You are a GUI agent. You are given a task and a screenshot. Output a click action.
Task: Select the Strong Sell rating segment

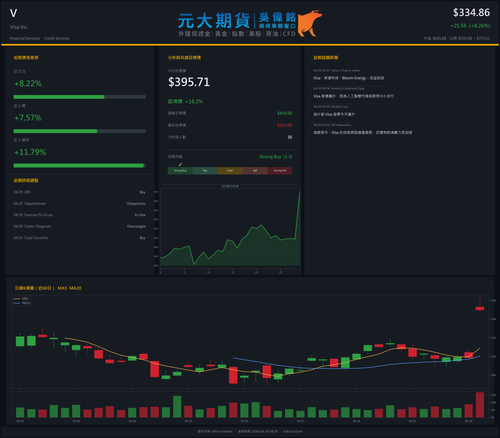point(280,171)
